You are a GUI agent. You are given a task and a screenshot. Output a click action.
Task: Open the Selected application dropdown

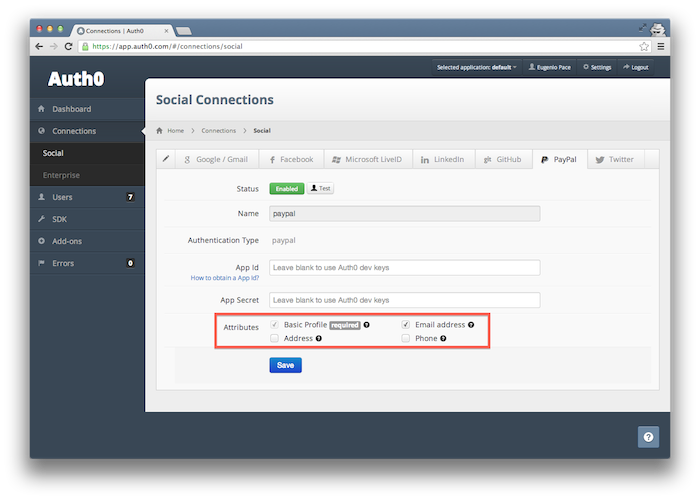tap(476, 67)
